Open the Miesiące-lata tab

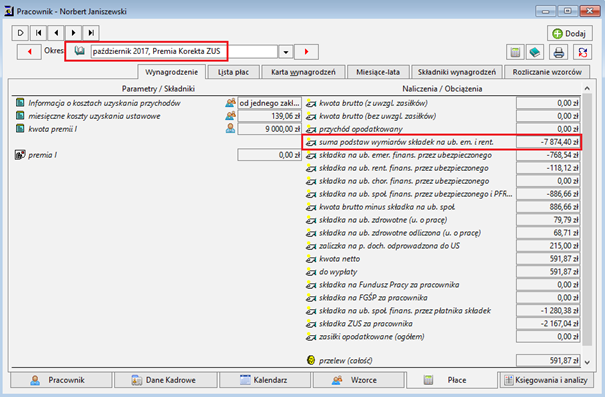point(378,72)
